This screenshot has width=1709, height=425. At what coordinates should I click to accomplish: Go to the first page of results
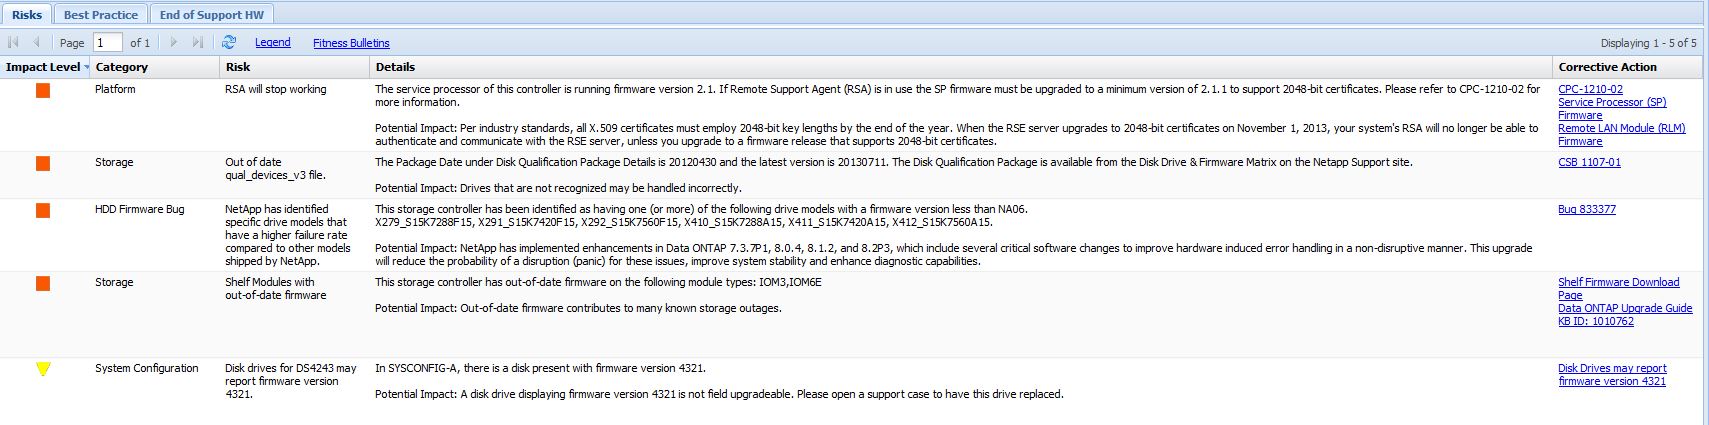(13, 43)
